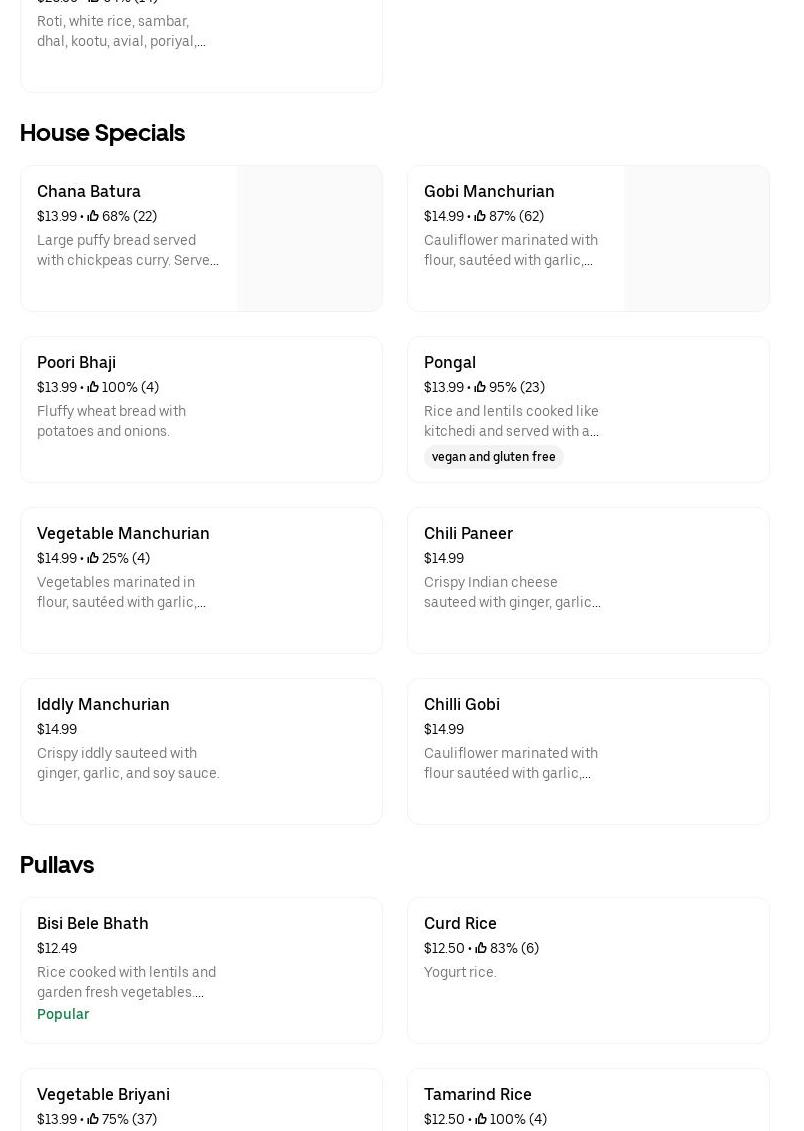
Task: Click thumbs-up icon on Vegetable Briyani
Action: click(93, 1119)
